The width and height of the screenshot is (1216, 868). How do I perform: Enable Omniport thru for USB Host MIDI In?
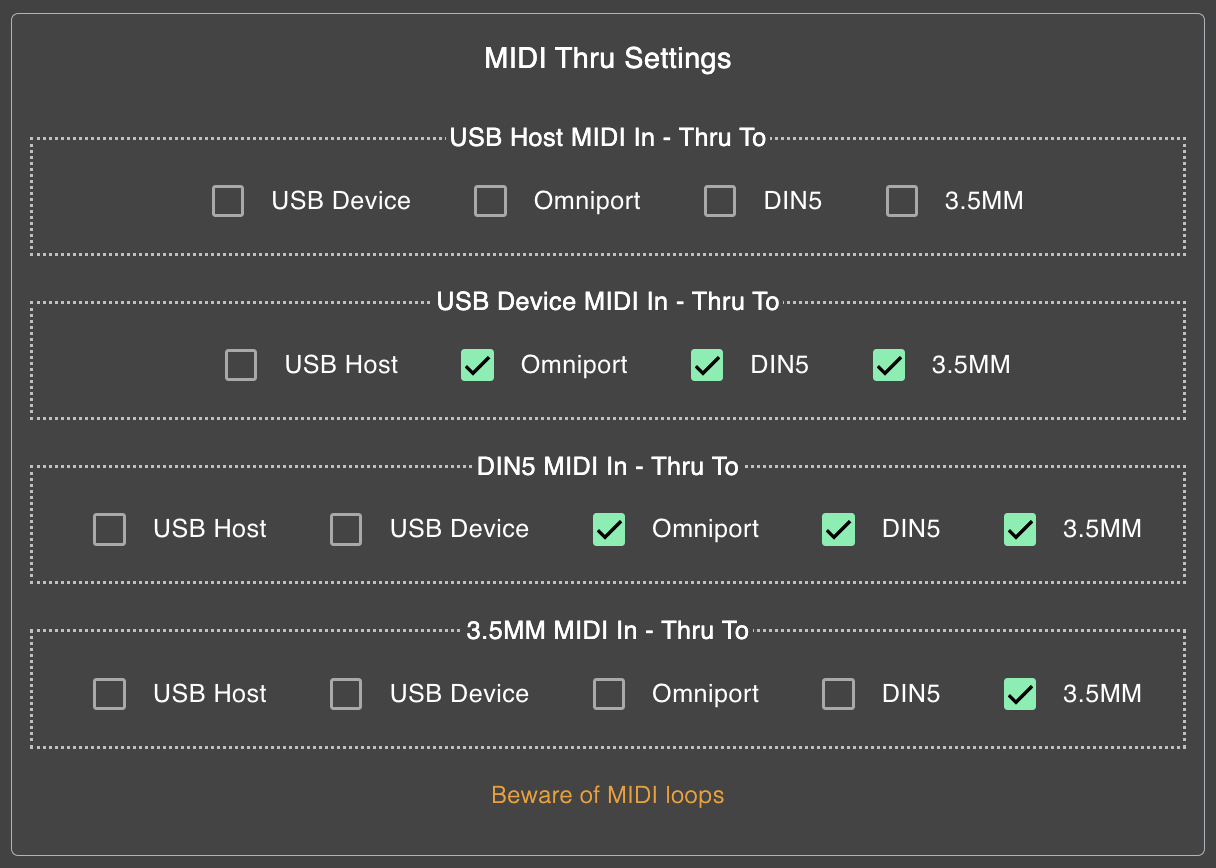pos(490,201)
